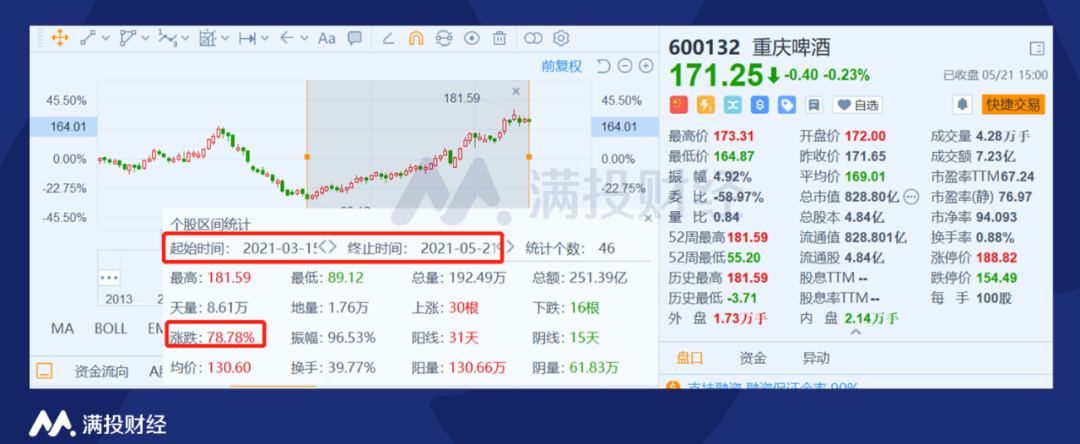The image size is (1080, 444).
Task: Toggle side panel layout icon
Action: click(1037, 48)
